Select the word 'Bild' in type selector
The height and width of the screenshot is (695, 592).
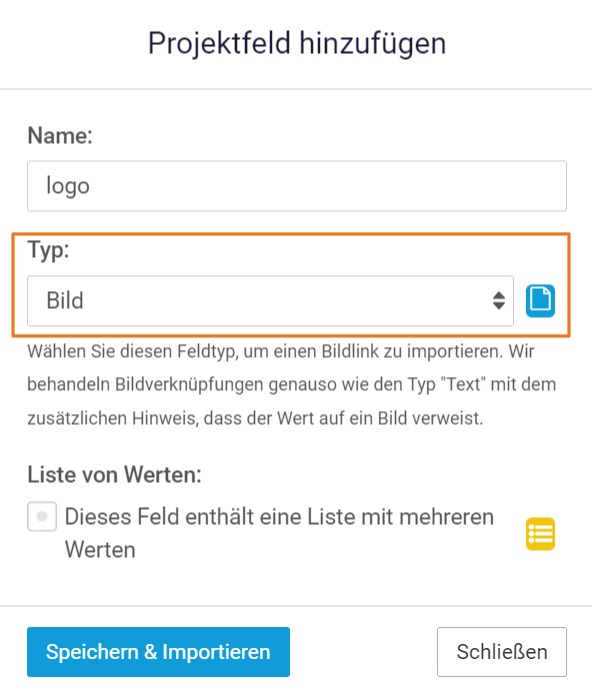65,301
